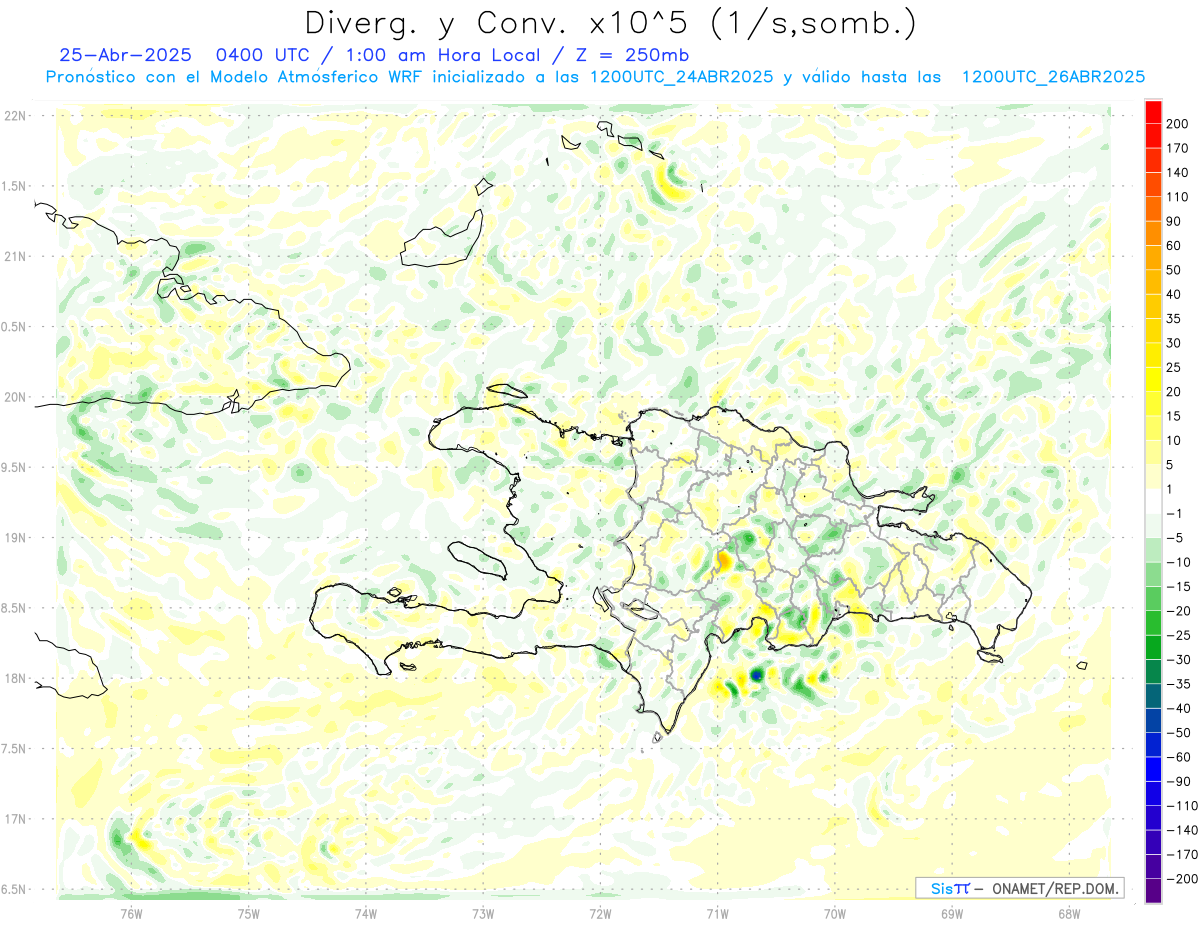The image size is (1200, 927).
Task: Click the 19N latitude label
Action: pyautogui.click(x=14, y=538)
